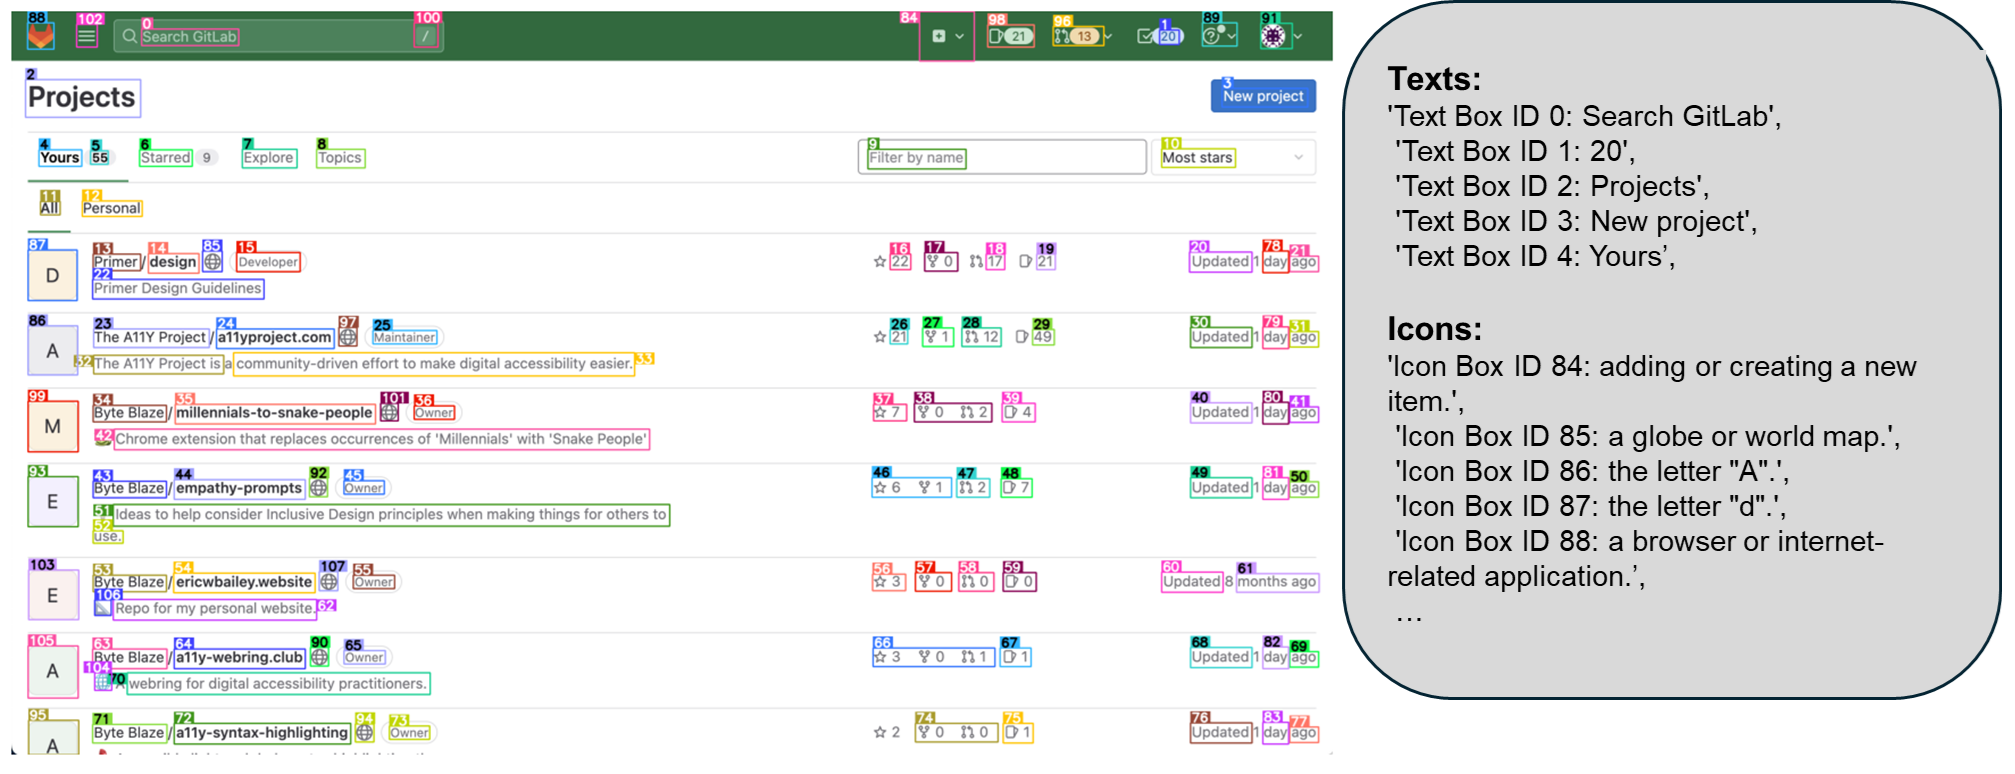The image size is (2015, 774).
Task: Expand the create new item dropdown
Action: pos(947,37)
